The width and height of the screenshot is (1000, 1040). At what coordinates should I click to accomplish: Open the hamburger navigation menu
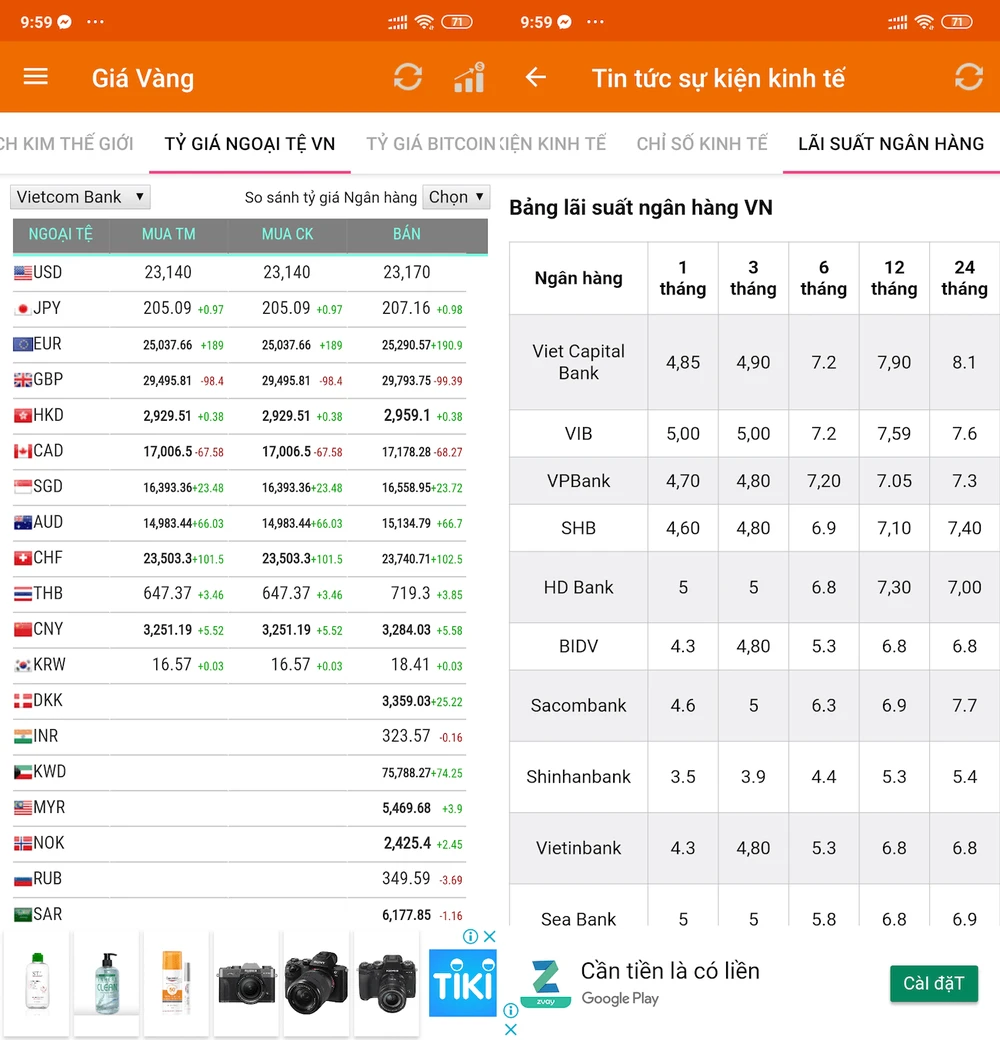36,78
